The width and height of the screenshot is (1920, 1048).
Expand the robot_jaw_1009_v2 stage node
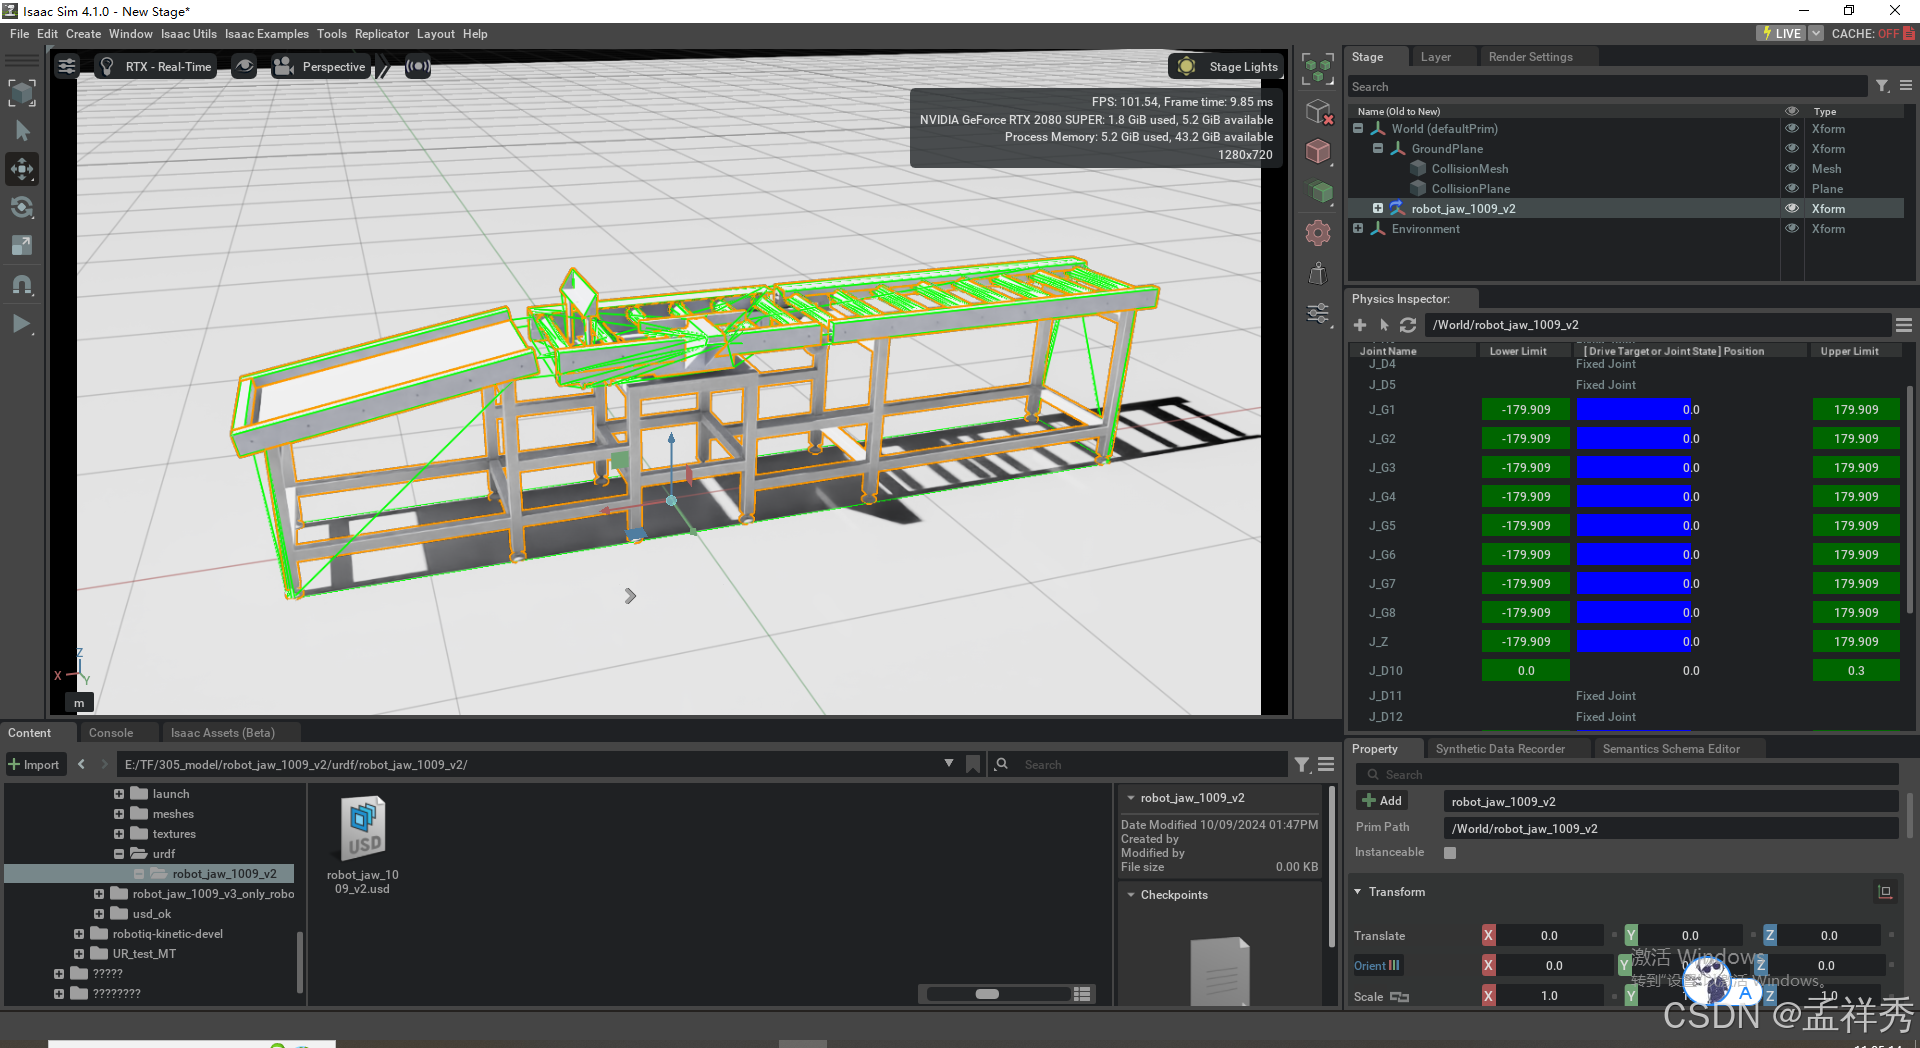(x=1378, y=208)
